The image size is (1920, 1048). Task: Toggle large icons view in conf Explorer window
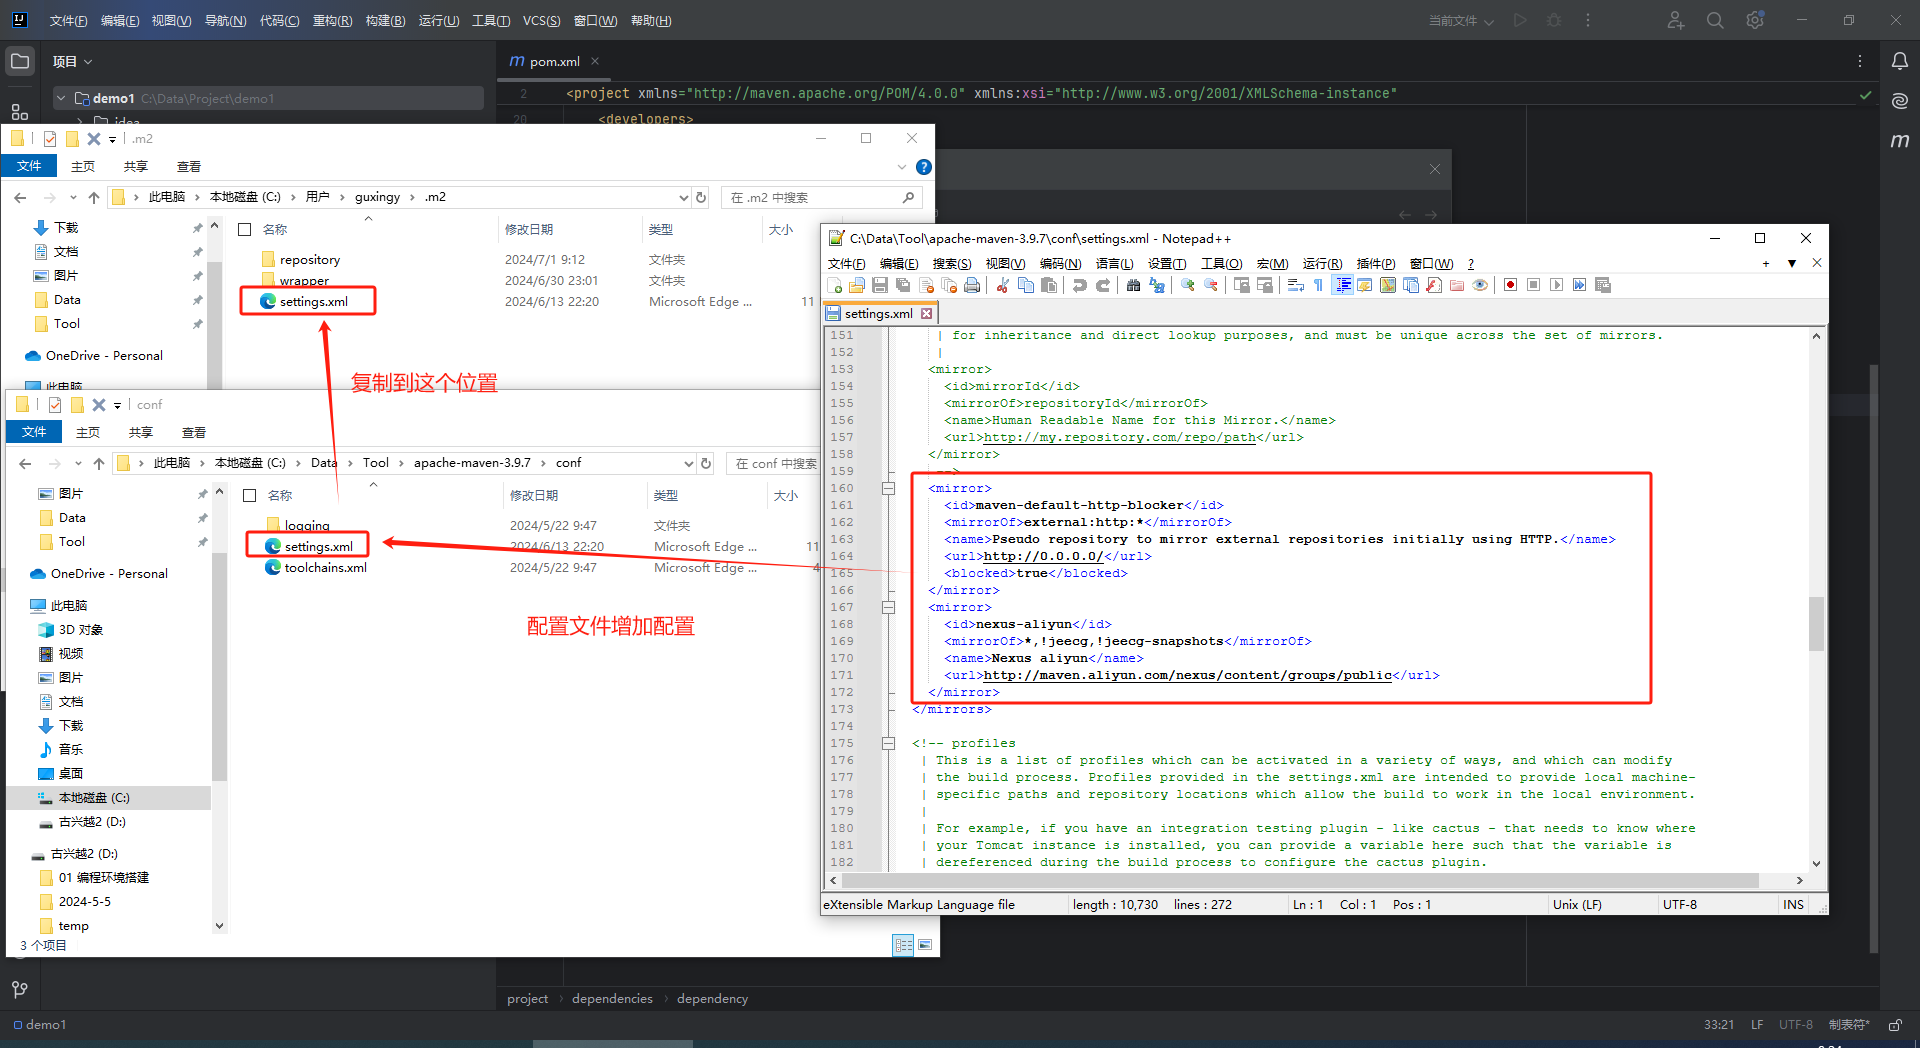coord(925,945)
